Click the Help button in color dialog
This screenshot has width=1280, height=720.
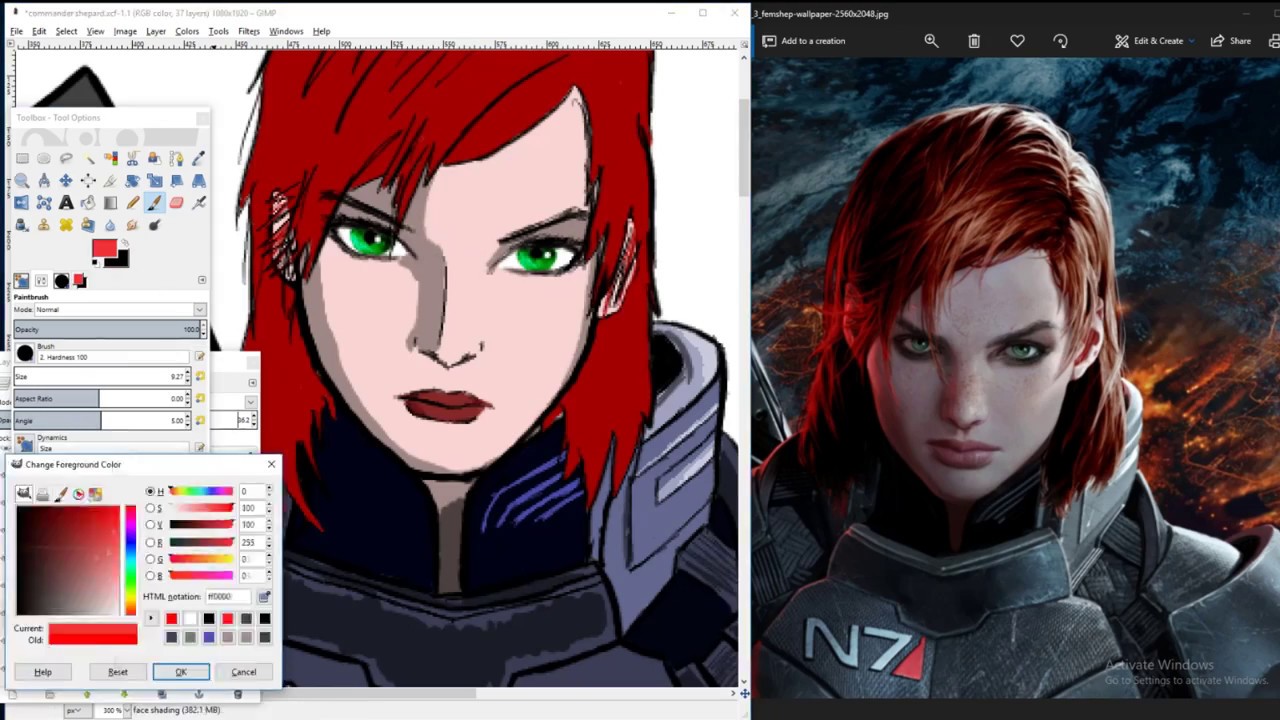(43, 672)
